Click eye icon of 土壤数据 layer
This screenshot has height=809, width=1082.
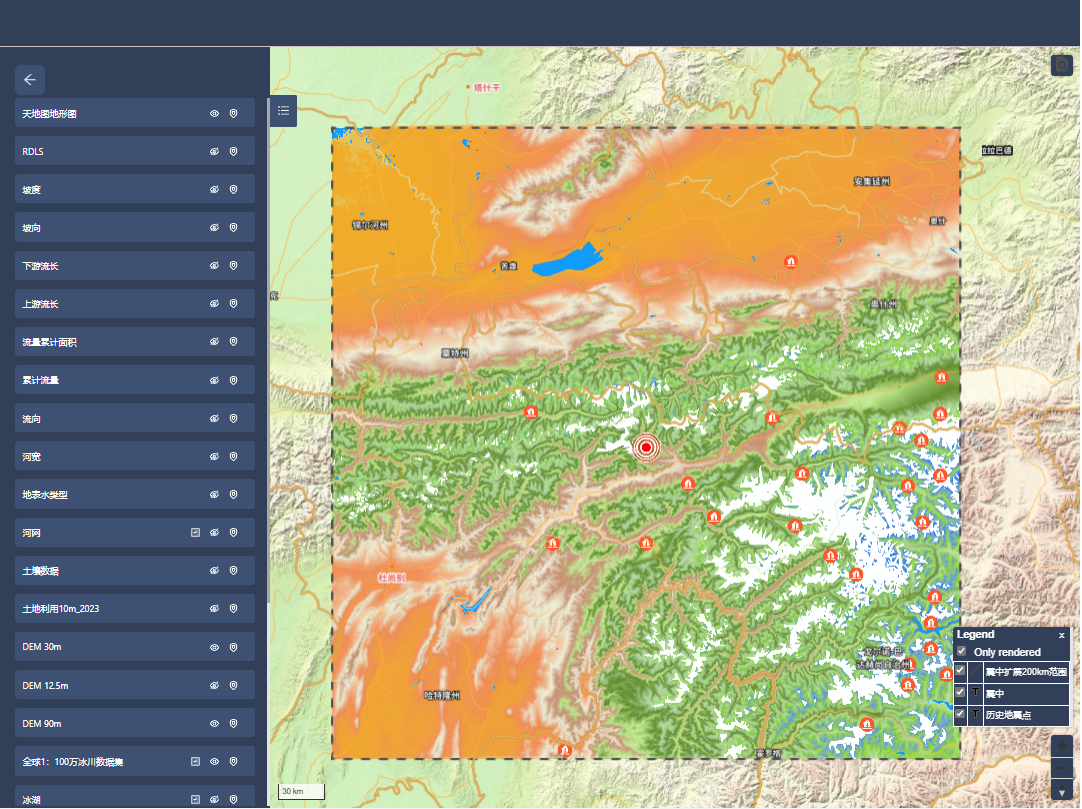tap(215, 570)
